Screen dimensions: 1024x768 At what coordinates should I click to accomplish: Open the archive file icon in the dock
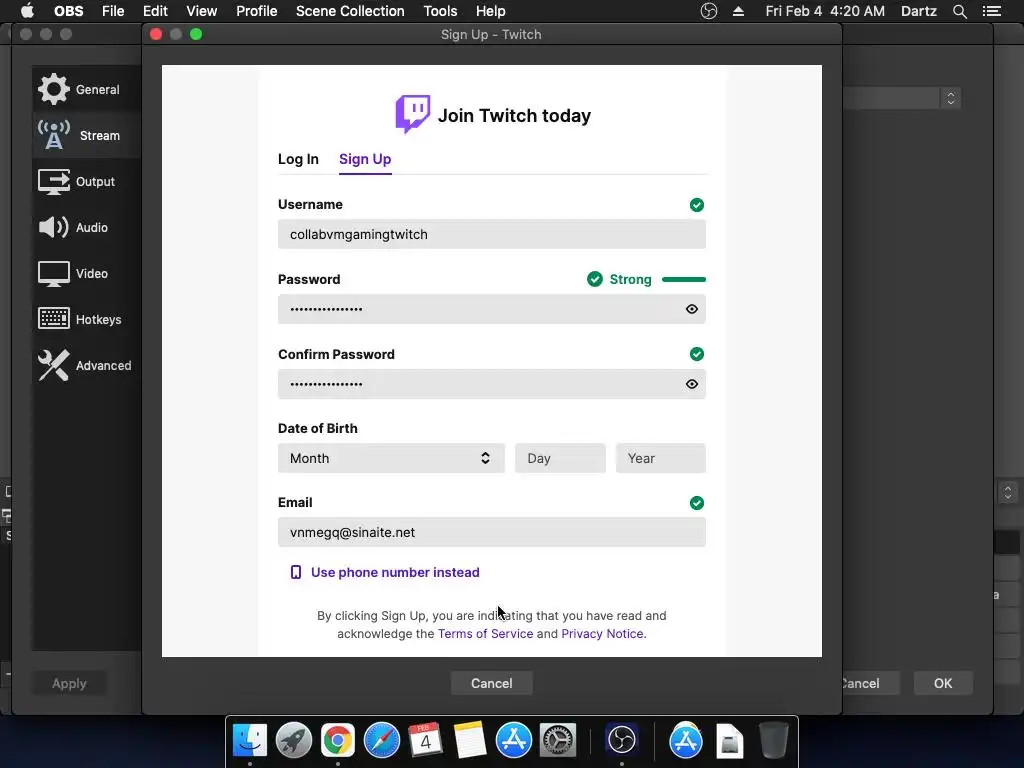729,742
